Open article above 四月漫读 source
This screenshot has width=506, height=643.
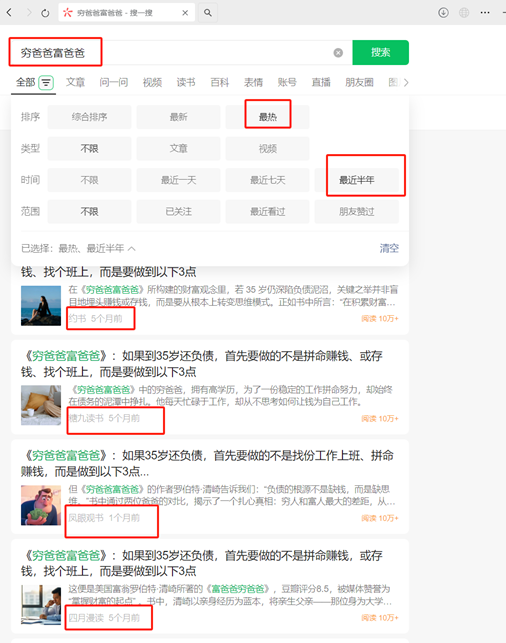(x=202, y=563)
